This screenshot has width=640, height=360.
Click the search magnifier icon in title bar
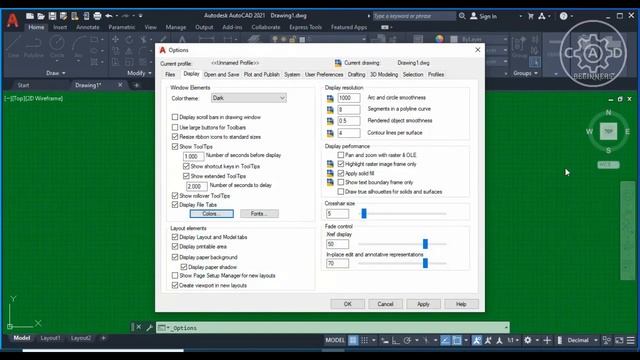(x=462, y=16)
